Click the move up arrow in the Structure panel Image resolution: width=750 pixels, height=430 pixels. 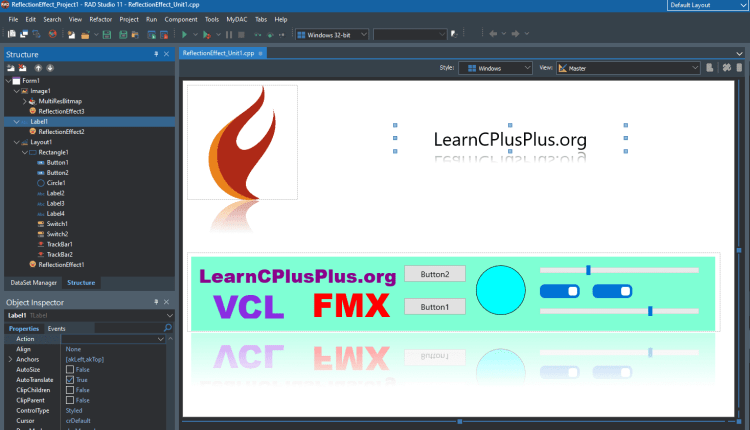click(38, 68)
